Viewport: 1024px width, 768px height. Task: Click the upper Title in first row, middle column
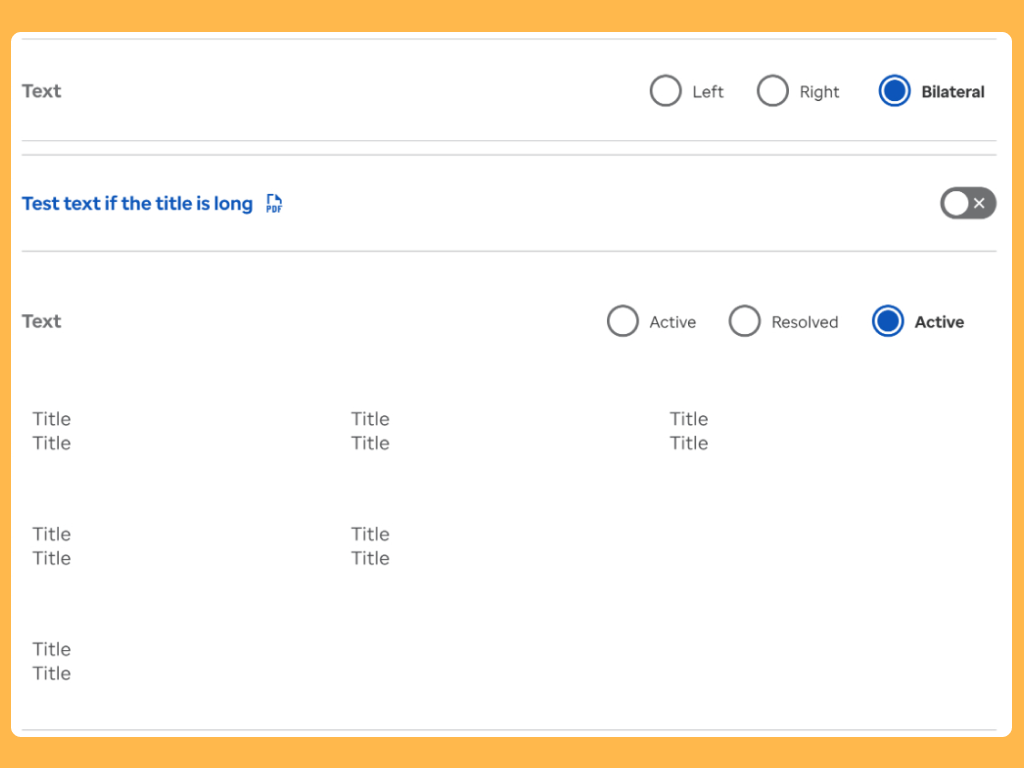370,419
